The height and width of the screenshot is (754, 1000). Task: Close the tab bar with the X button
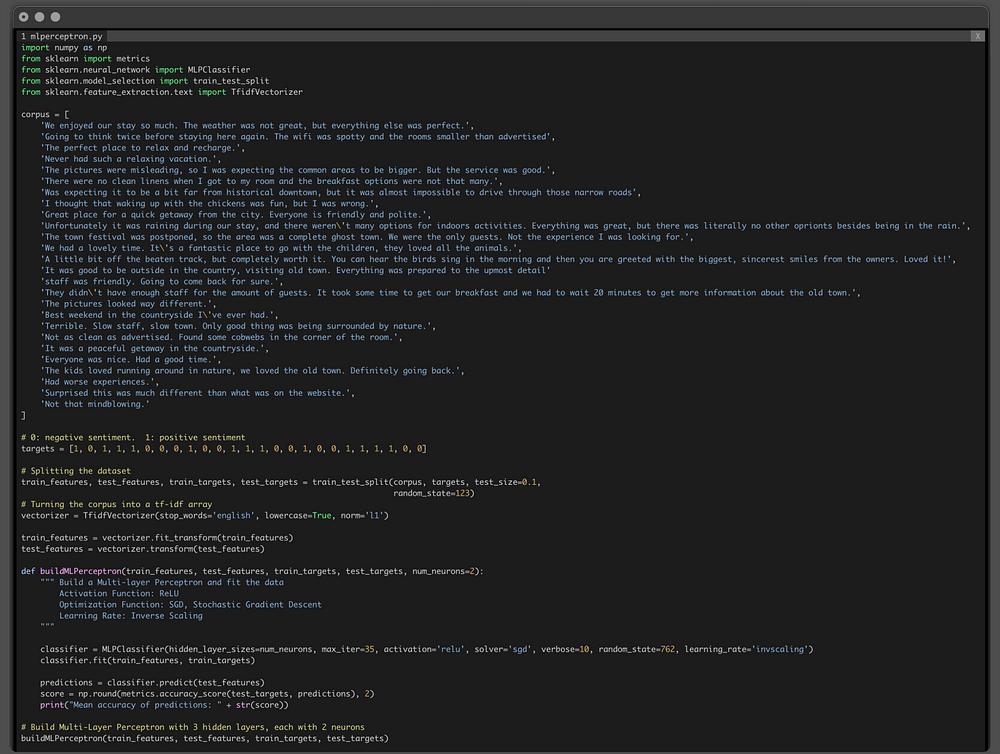pyautogui.click(x=977, y=36)
